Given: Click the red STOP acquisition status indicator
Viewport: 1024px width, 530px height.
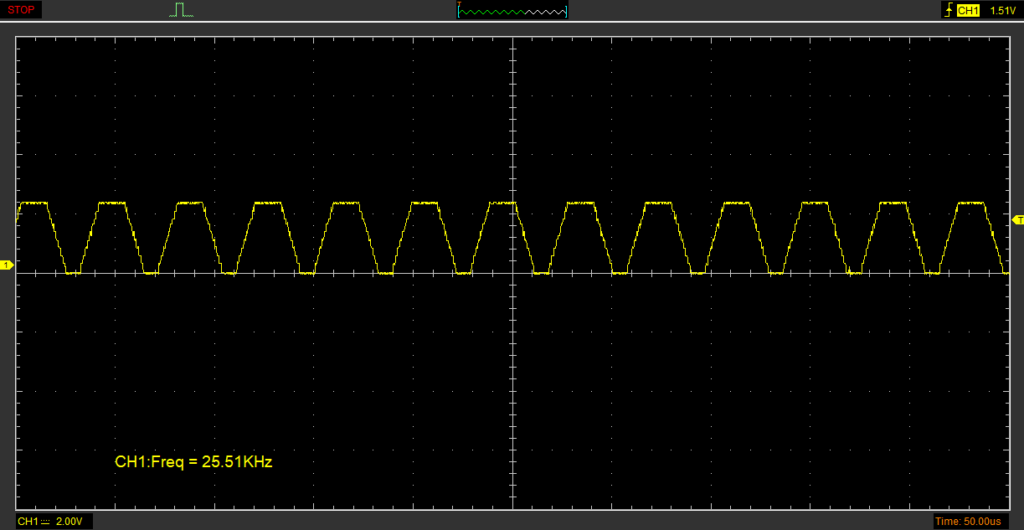Looking at the screenshot, I should coord(21,10).
